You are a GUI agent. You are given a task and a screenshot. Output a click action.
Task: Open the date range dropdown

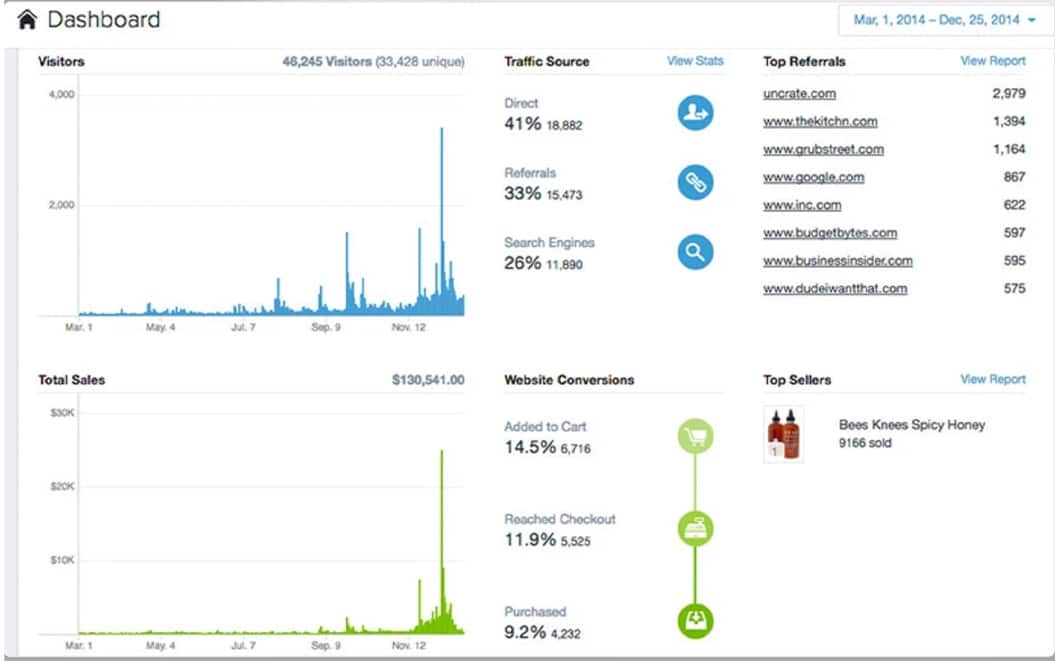pos(944,20)
